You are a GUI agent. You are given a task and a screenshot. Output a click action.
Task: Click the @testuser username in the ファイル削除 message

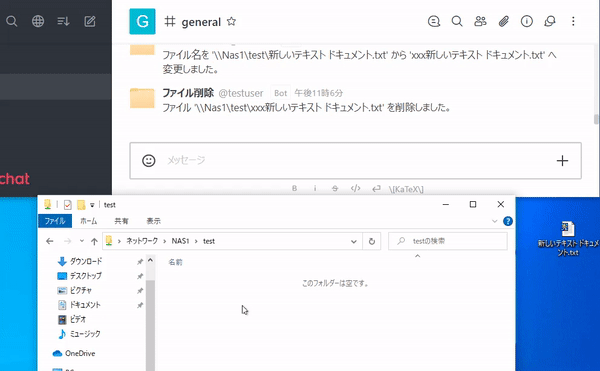[x=241, y=93]
